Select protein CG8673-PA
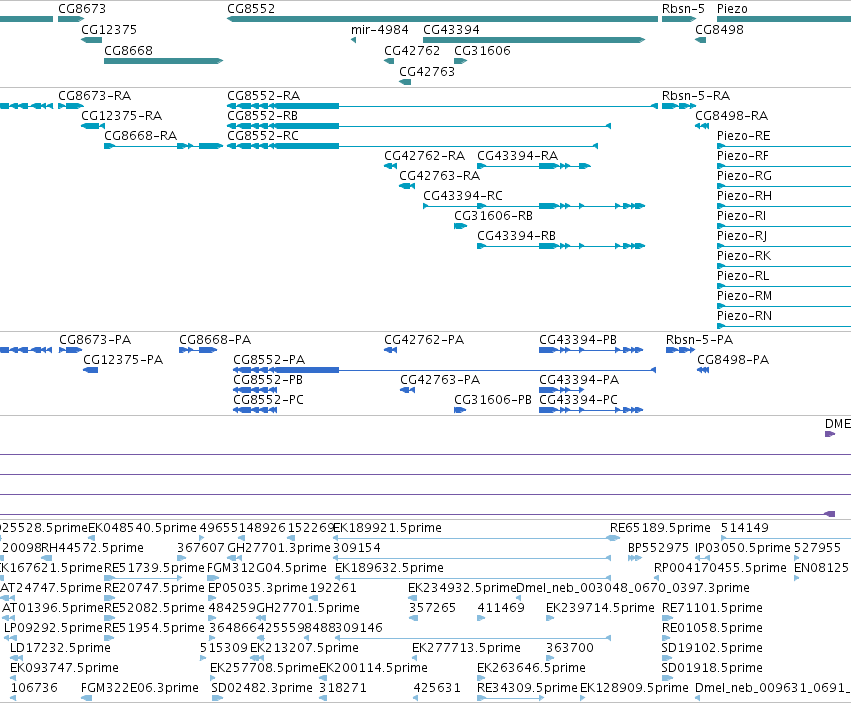Image resolution: width=851 pixels, height=703 pixels. click(95, 340)
